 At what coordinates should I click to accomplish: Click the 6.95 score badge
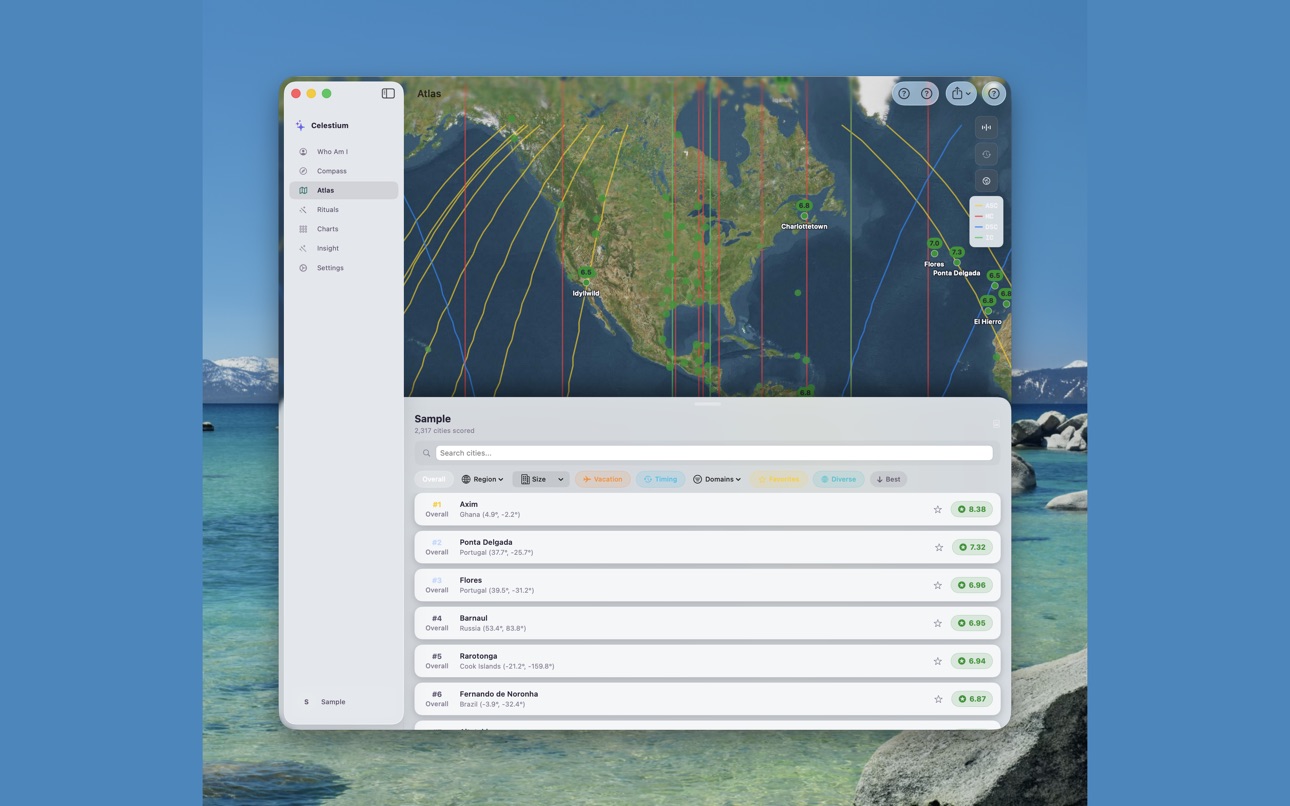pyautogui.click(x=971, y=623)
